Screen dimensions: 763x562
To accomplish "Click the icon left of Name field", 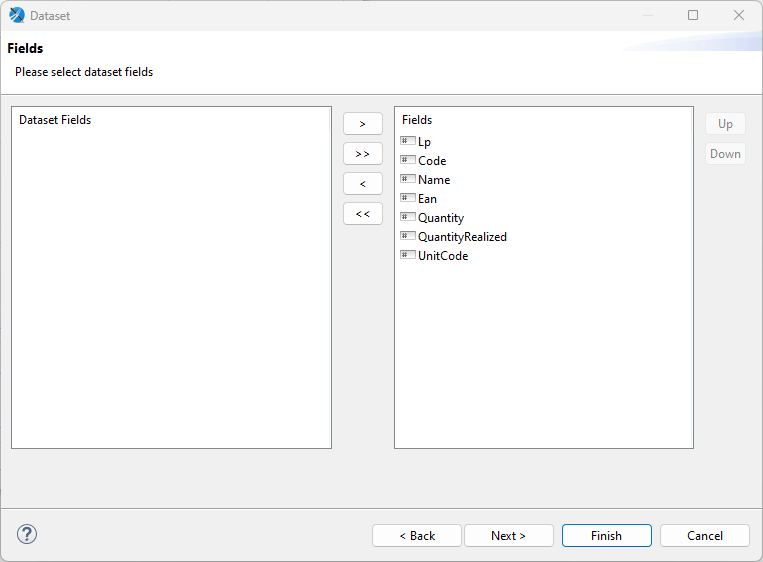I will pyautogui.click(x=408, y=179).
